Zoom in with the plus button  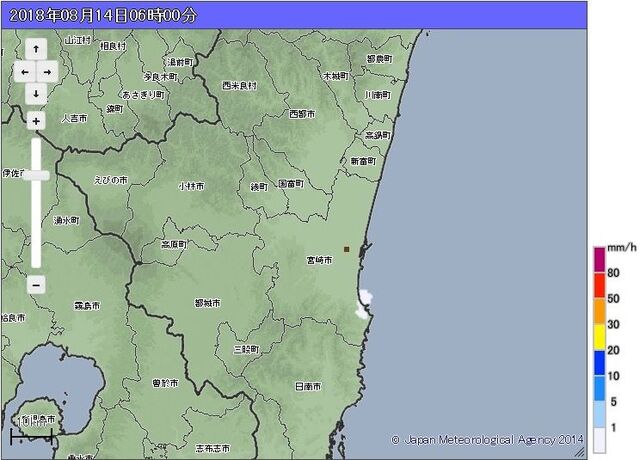(x=36, y=121)
